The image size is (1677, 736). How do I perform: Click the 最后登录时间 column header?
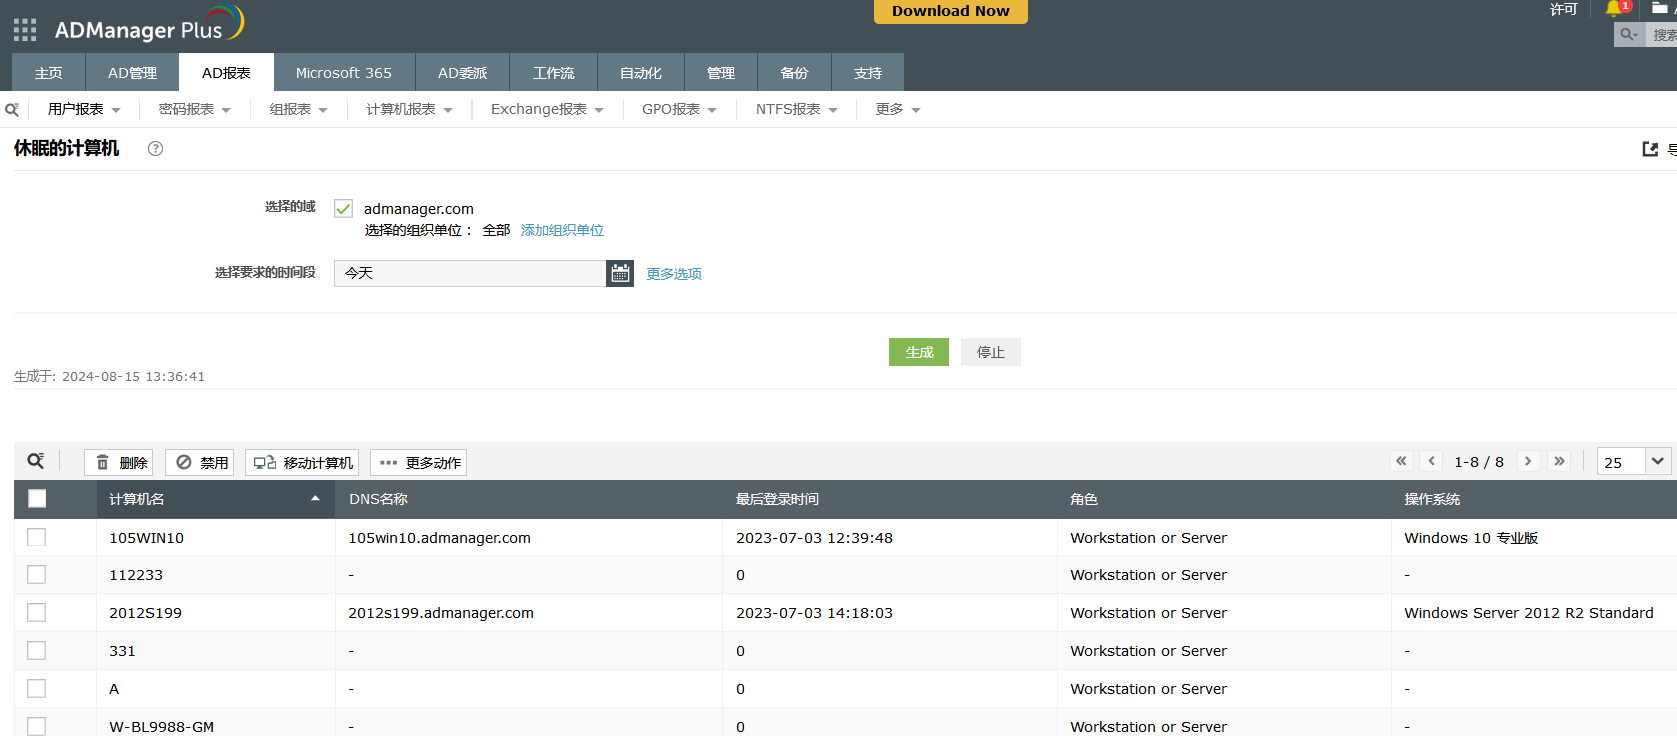pyautogui.click(x=778, y=499)
